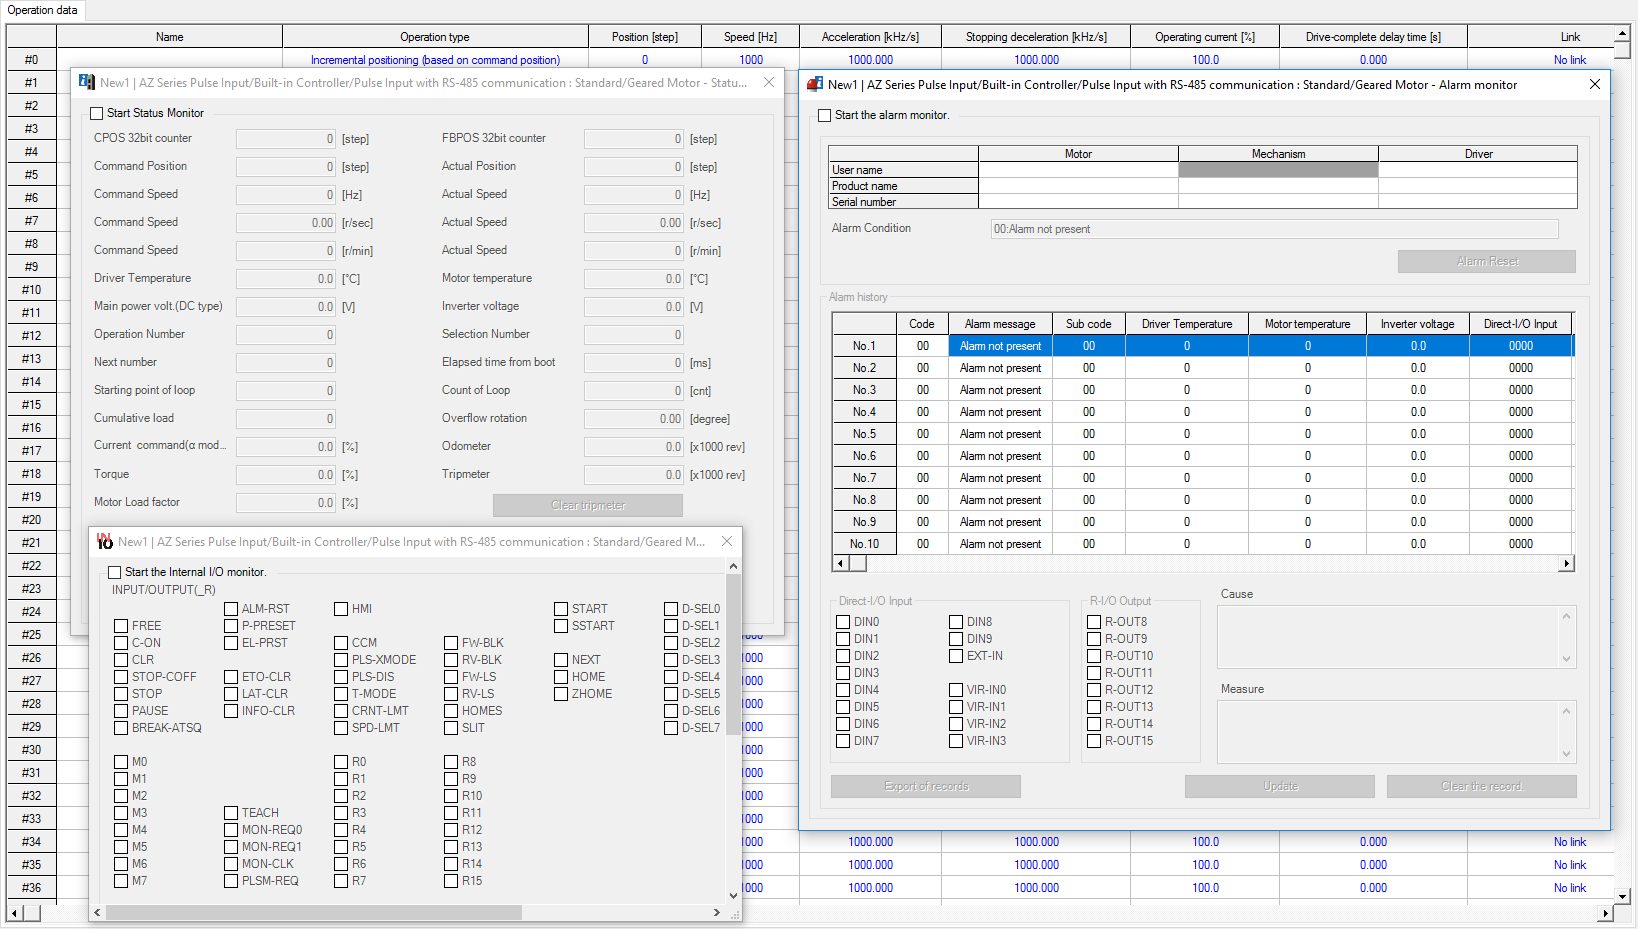The width and height of the screenshot is (1638, 929).
Task: Switch to the Operation data tab
Action: pos(42,10)
